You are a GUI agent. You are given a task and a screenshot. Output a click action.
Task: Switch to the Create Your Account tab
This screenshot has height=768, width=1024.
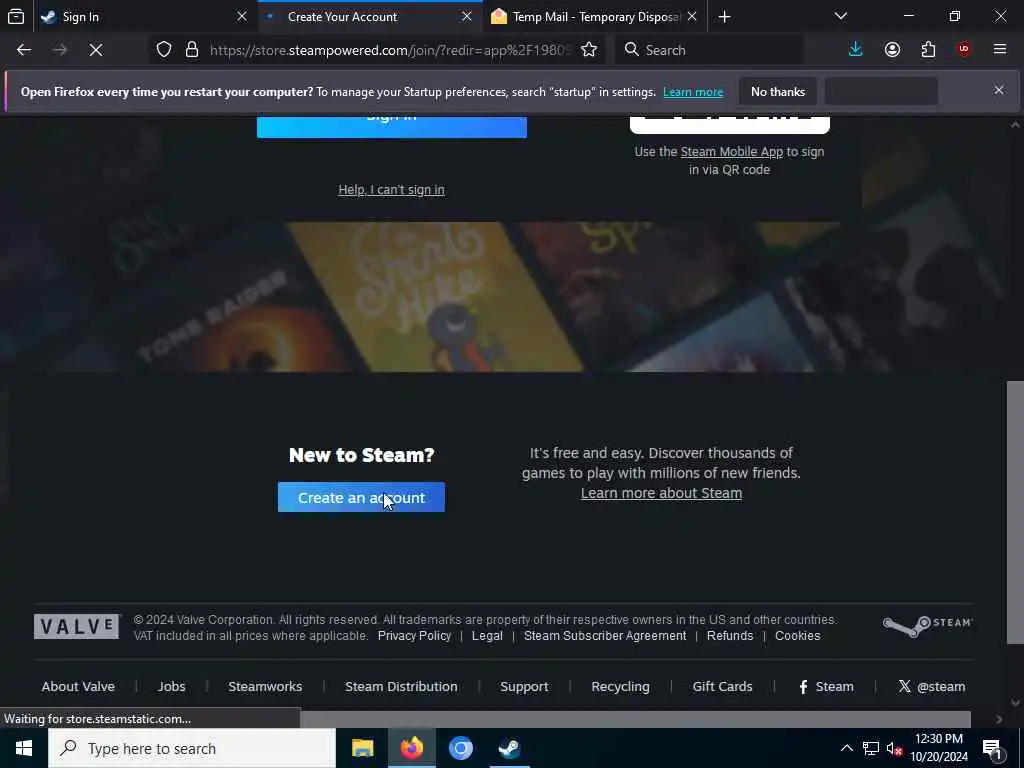[x=370, y=17]
